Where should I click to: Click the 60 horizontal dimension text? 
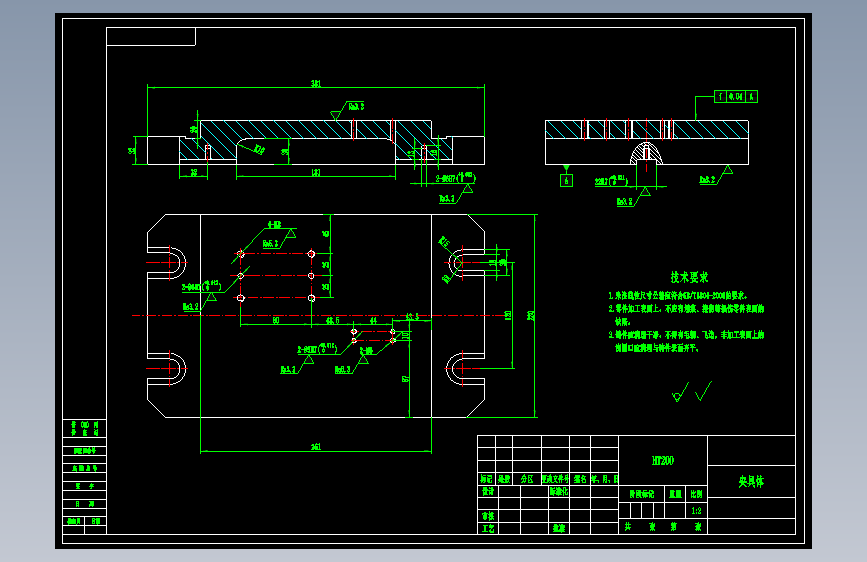point(275,320)
